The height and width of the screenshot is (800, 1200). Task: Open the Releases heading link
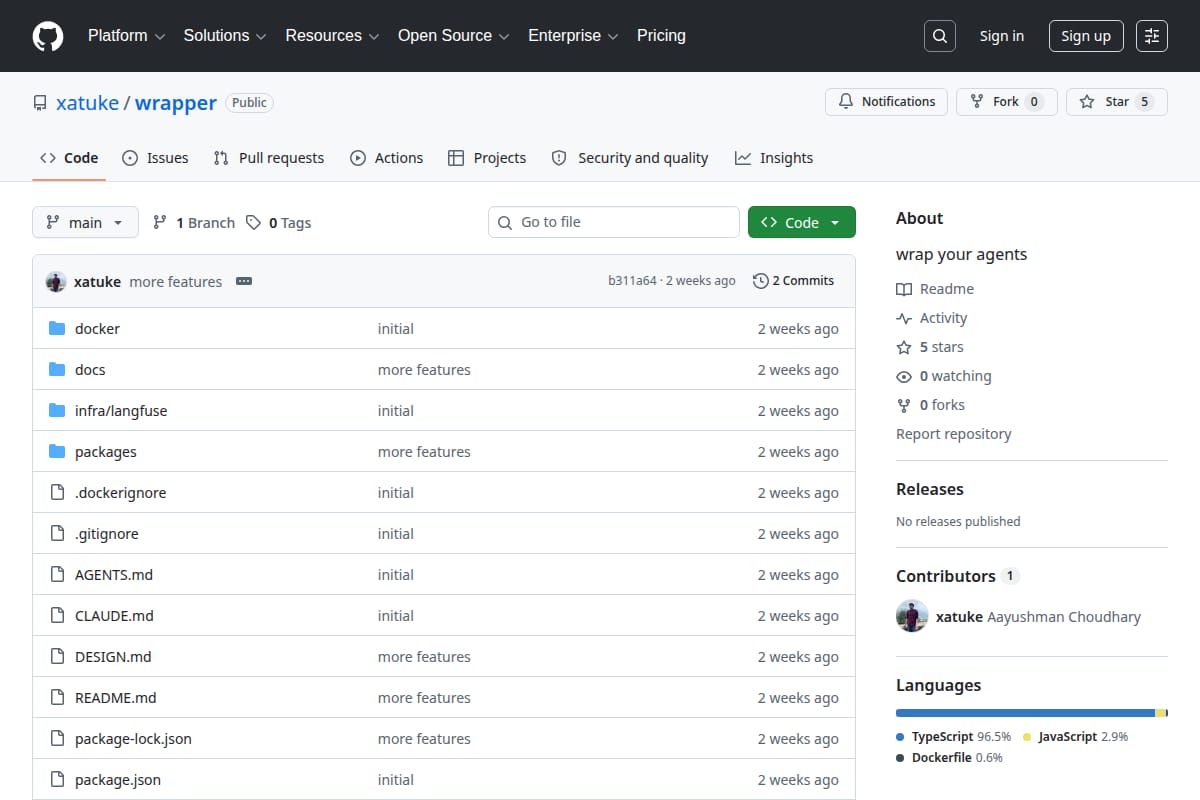pos(930,489)
